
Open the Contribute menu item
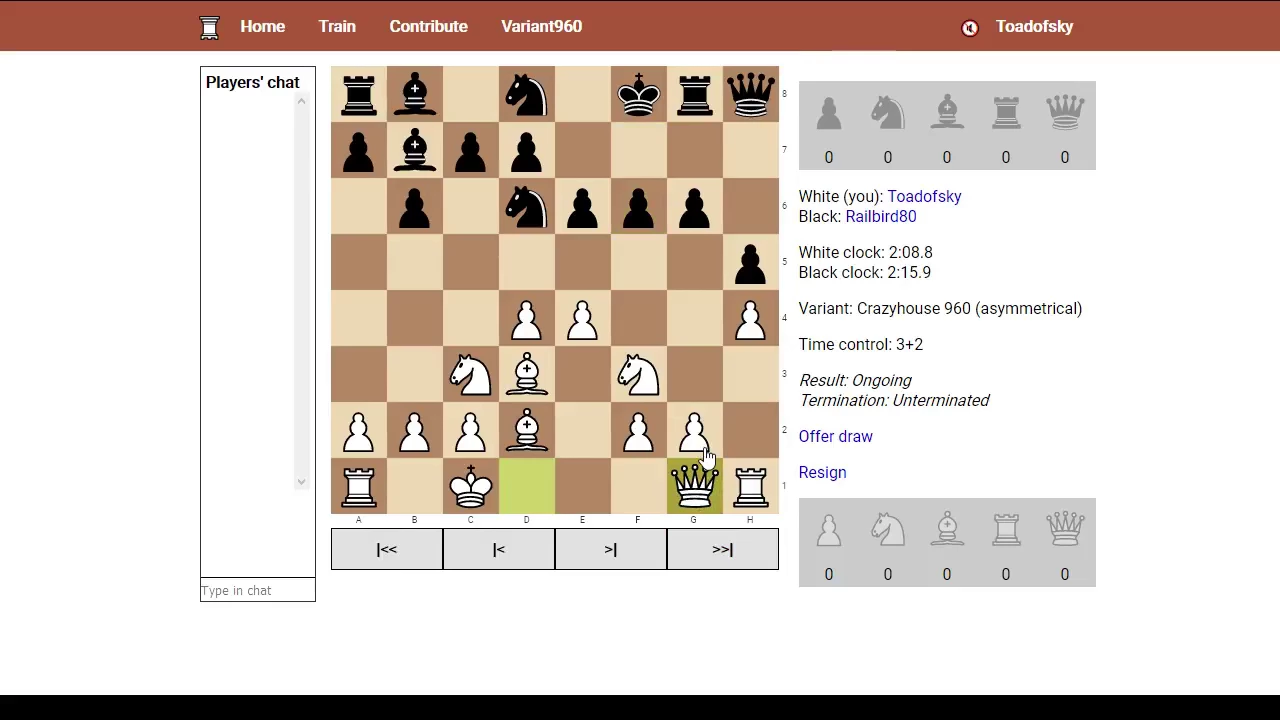[428, 27]
